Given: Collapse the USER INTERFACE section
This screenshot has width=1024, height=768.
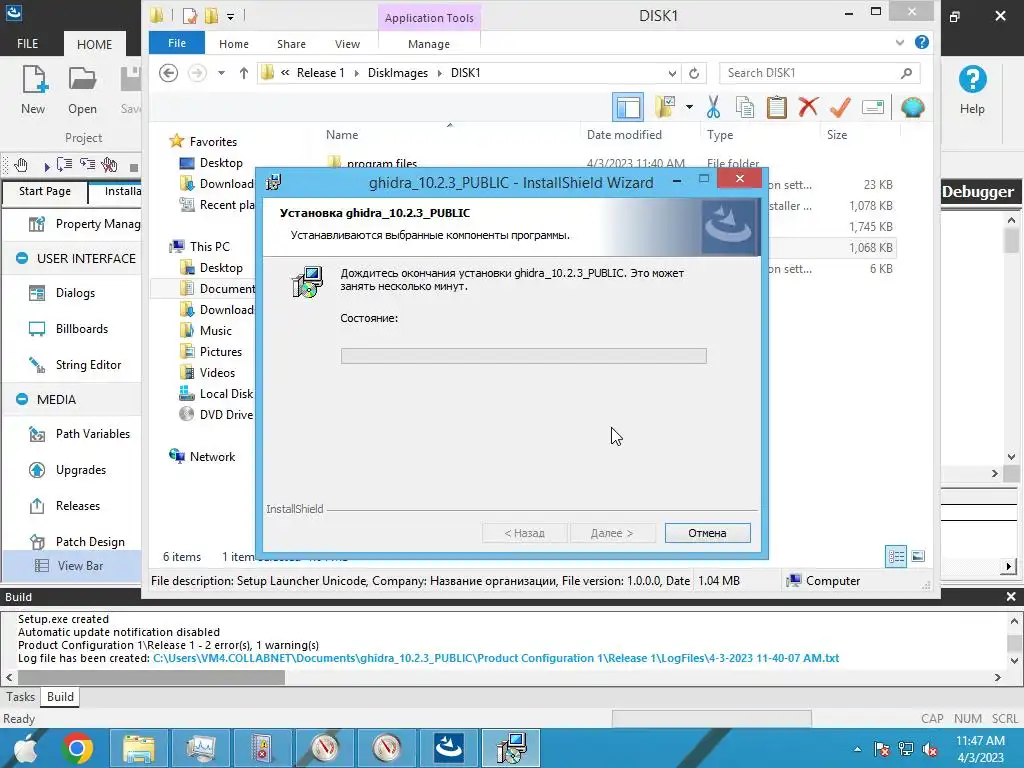Looking at the screenshot, I should tap(22, 259).
